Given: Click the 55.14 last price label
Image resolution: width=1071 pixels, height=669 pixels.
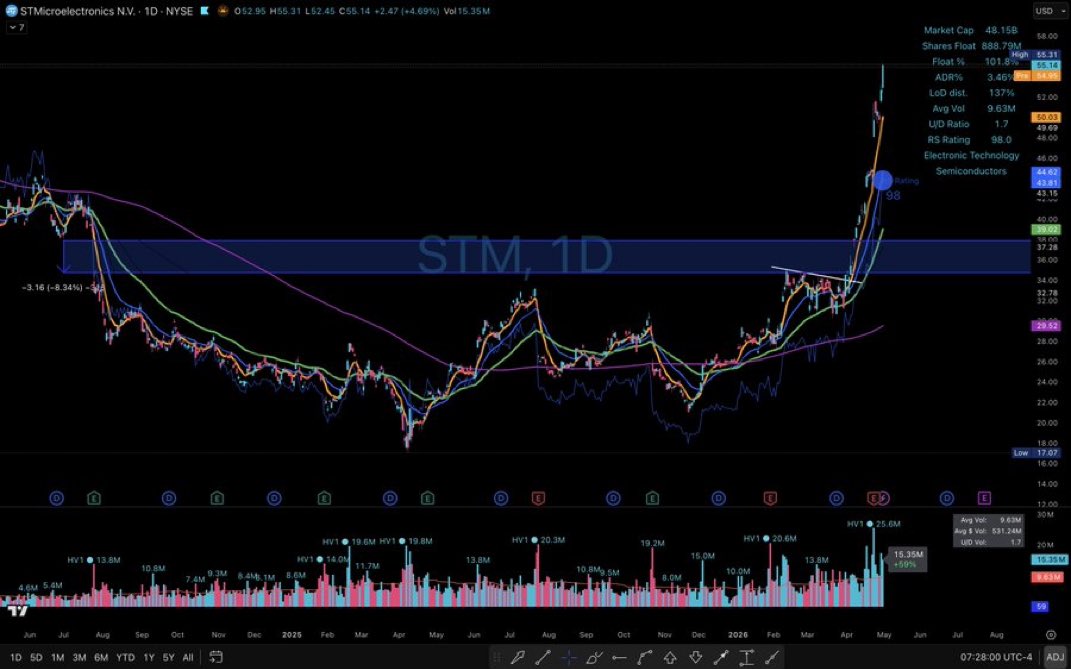Looking at the screenshot, I should pos(1047,65).
